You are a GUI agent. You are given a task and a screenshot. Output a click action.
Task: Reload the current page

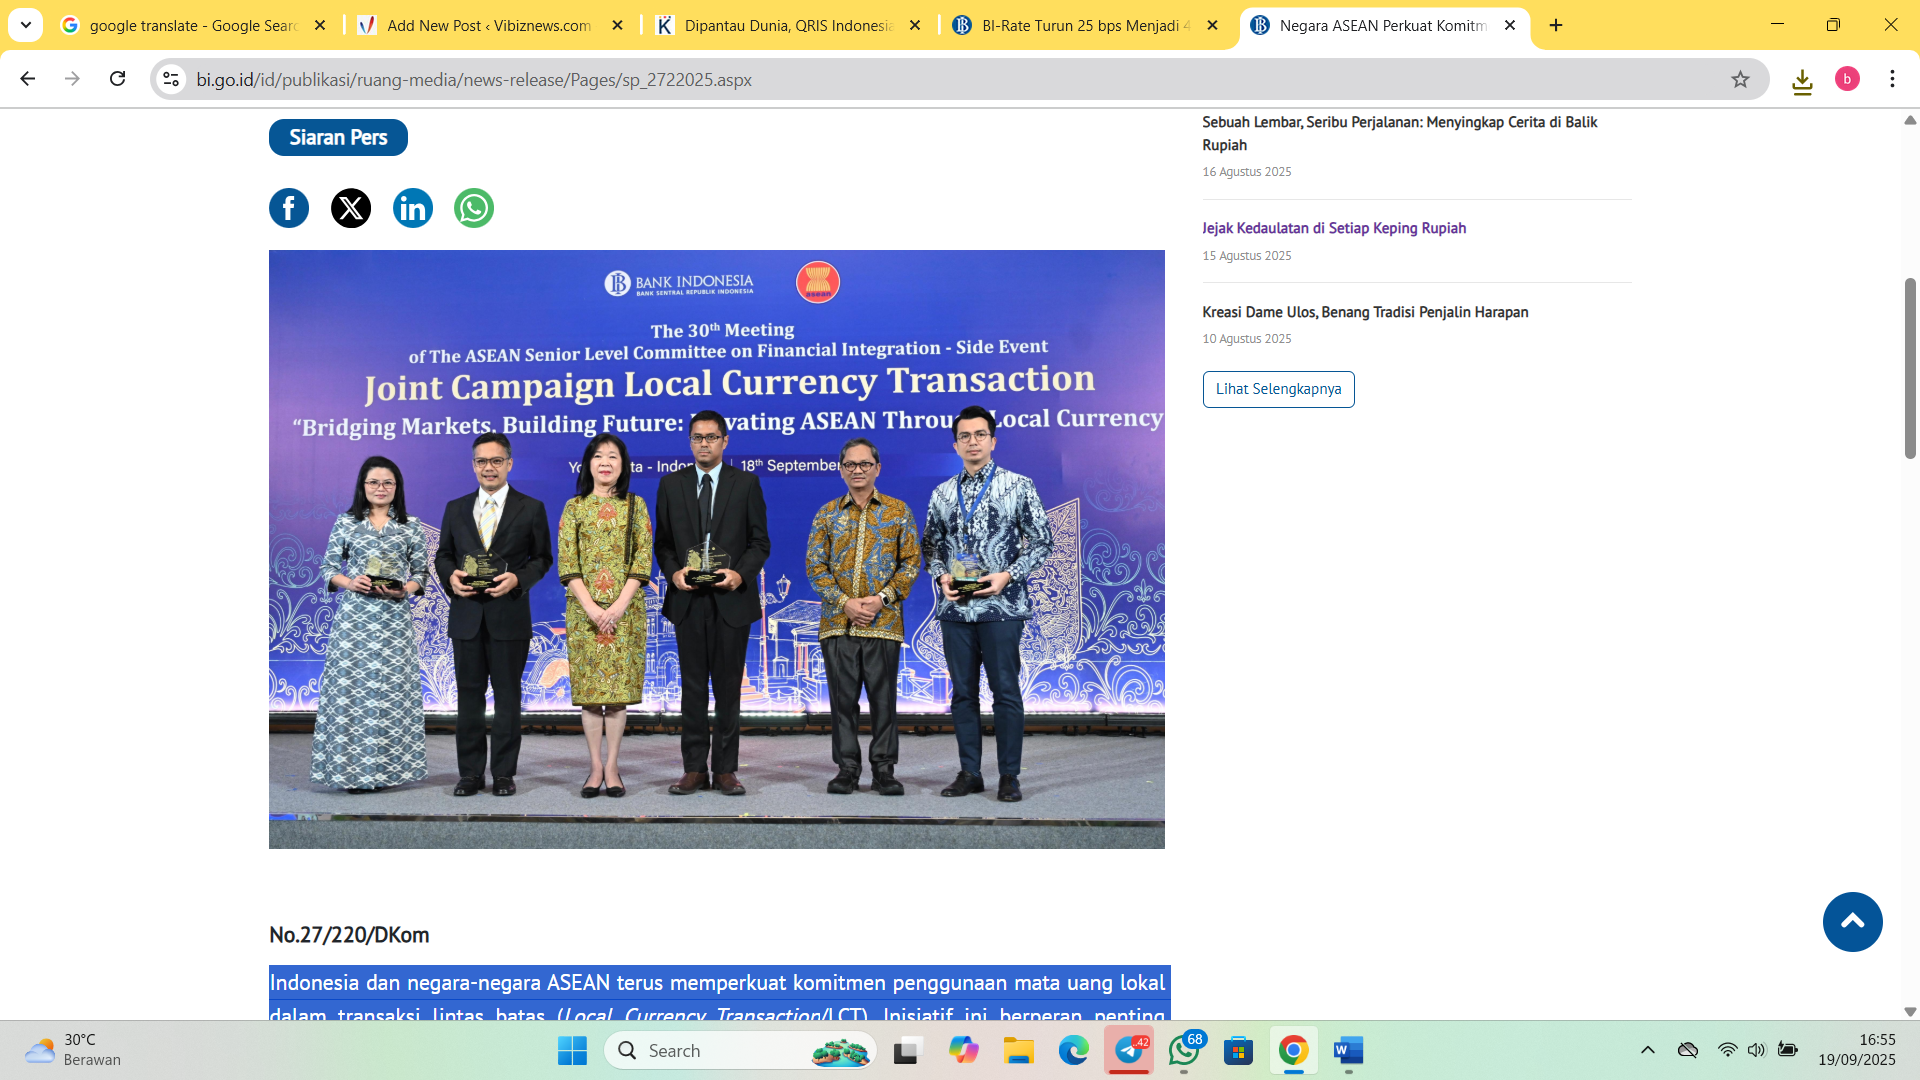click(118, 79)
